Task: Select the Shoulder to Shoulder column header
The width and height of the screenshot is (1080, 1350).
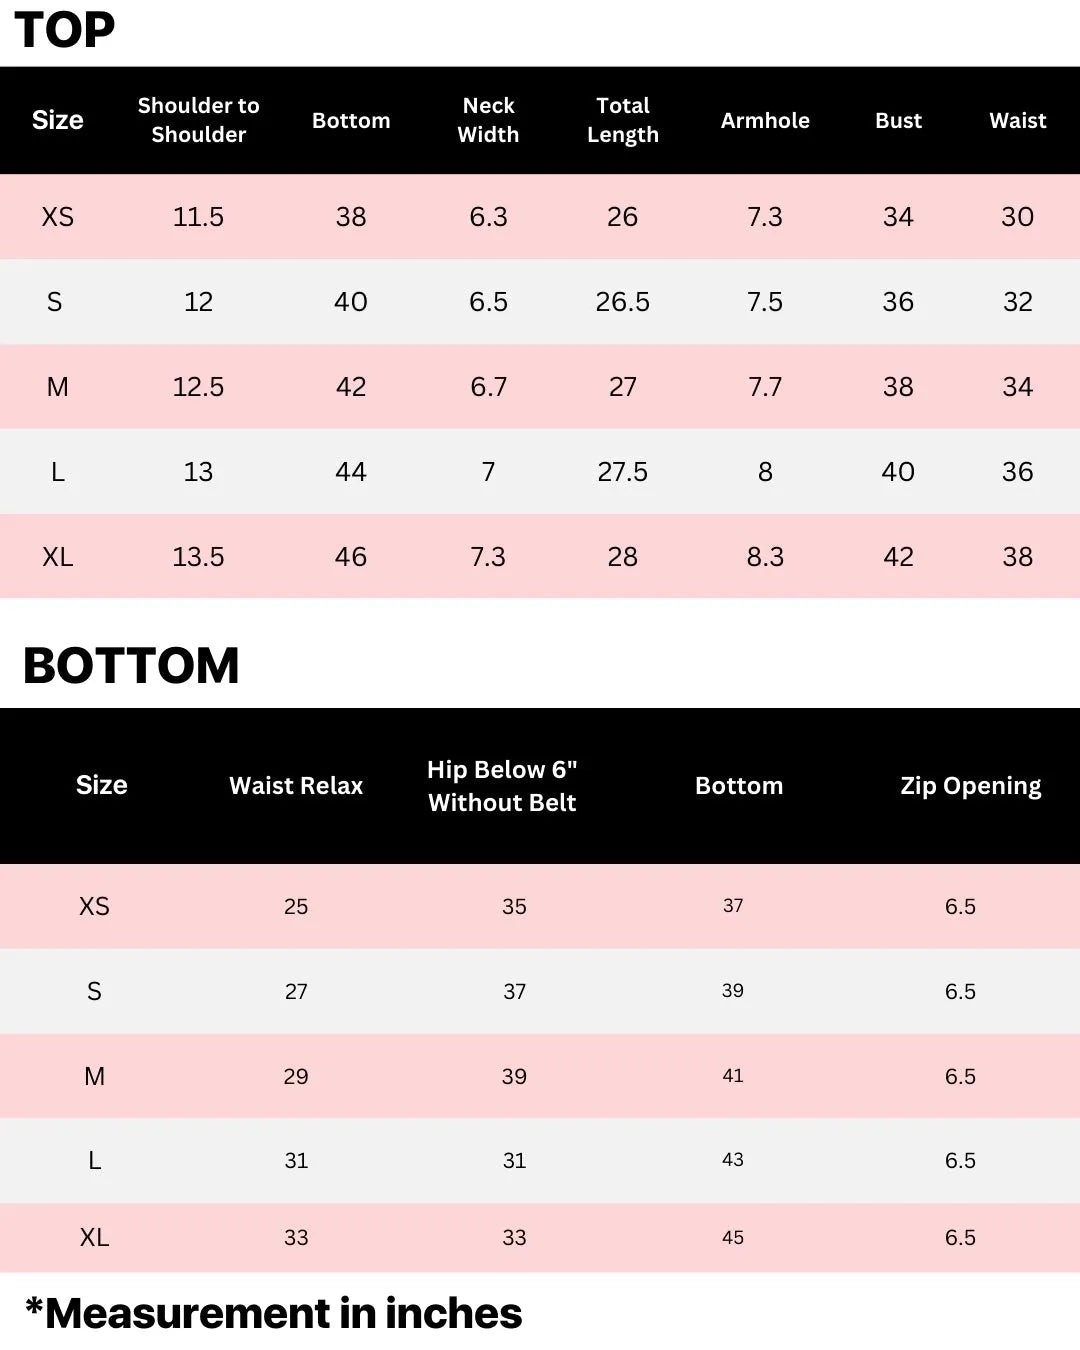Action: click(198, 120)
